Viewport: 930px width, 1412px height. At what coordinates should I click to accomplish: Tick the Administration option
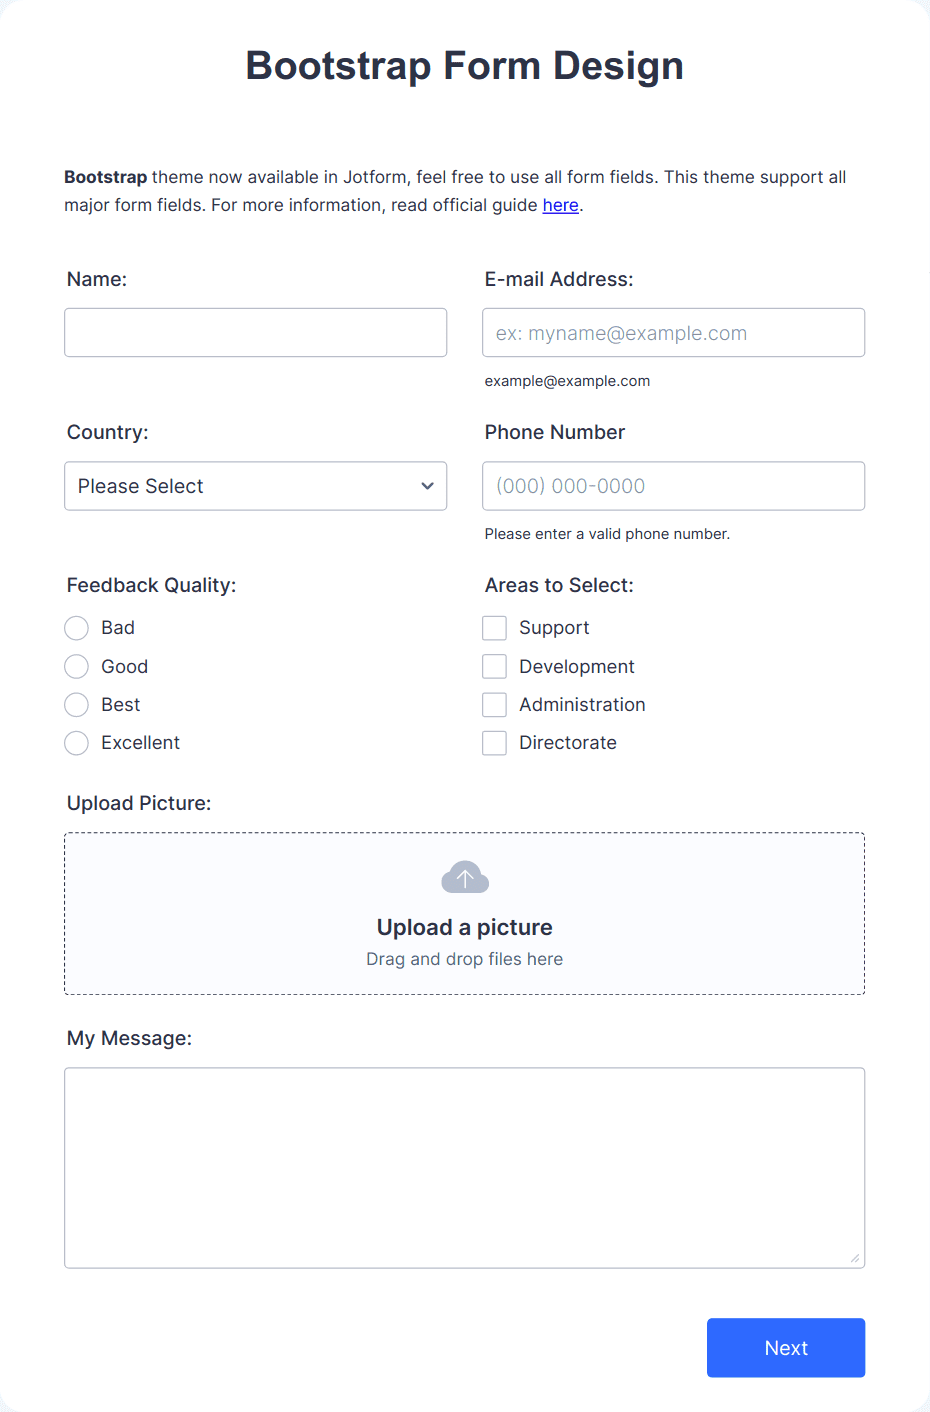point(494,704)
